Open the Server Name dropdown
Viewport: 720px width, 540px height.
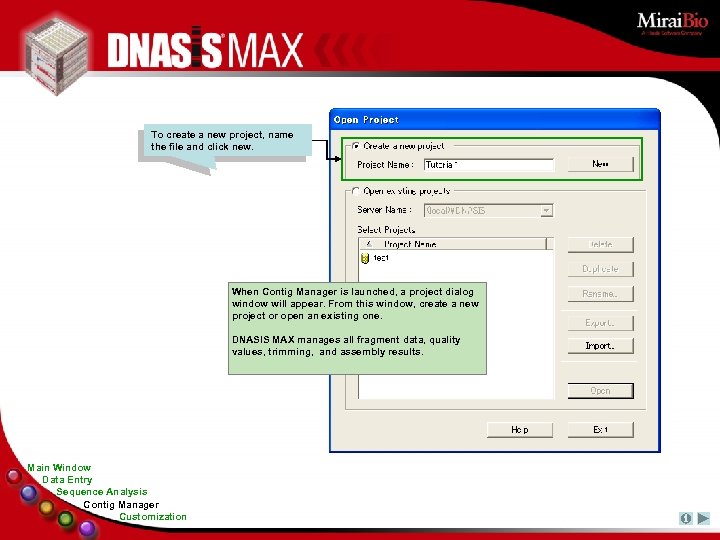pos(546,211)
